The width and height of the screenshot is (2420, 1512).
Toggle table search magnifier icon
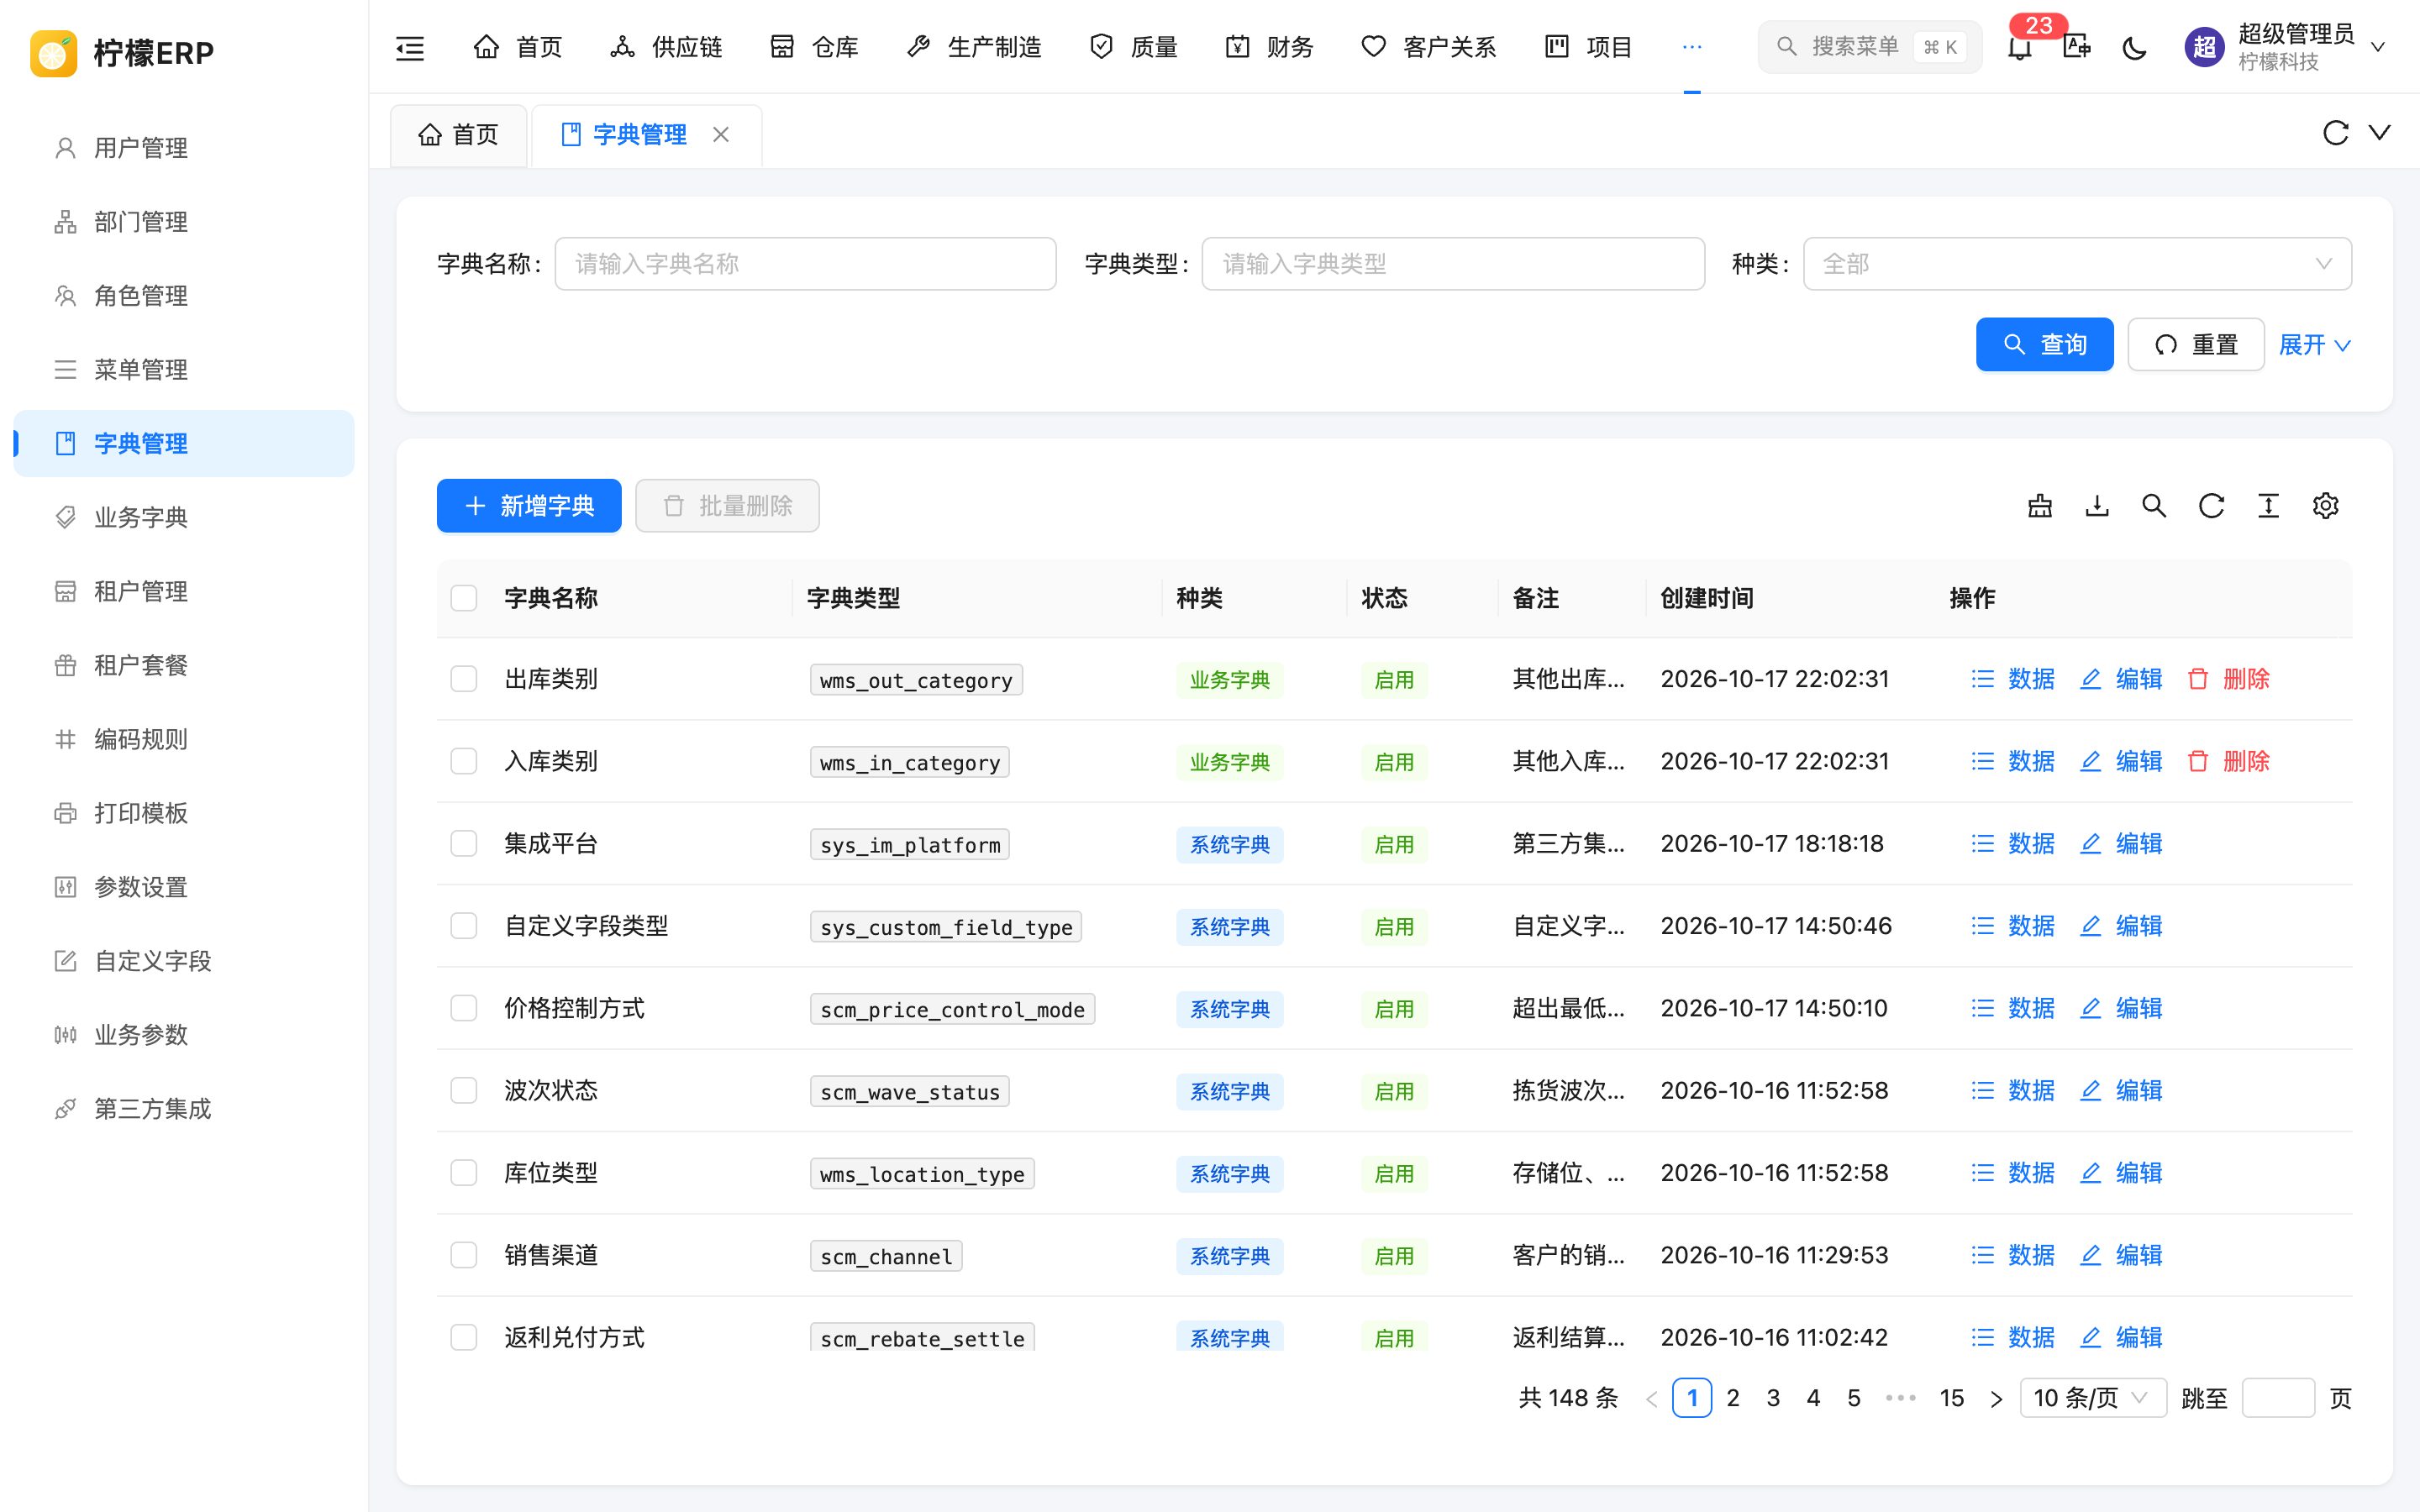(x=2154, y=506)
